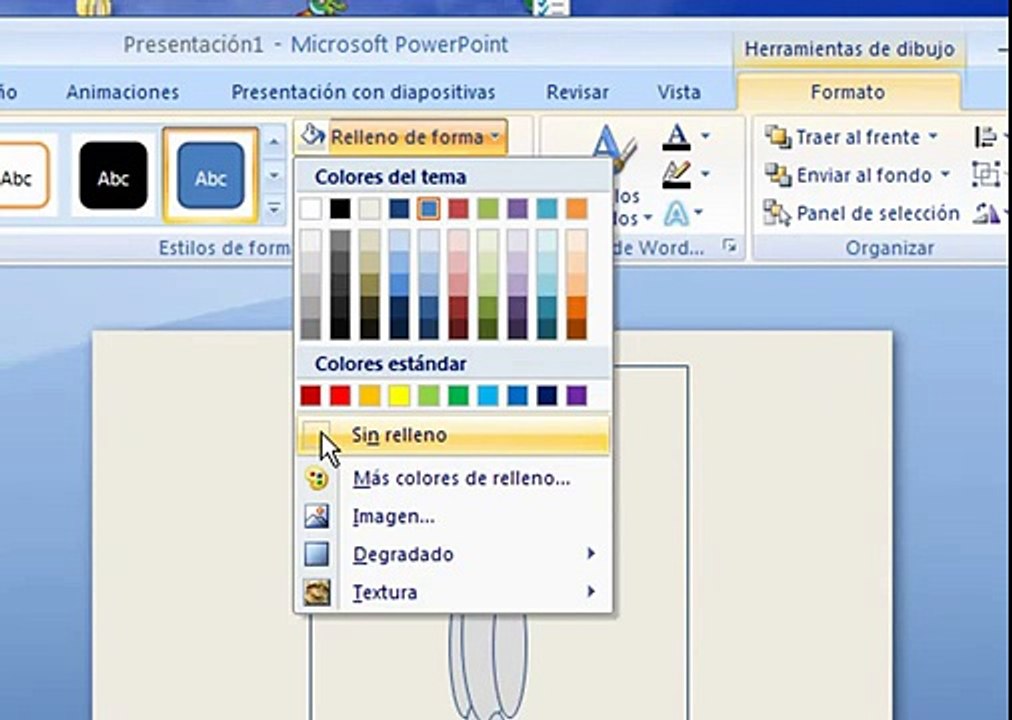
Task: Expand the shape styles gallery more arrow
Action: pyautogui.click(x=274, y=209)
